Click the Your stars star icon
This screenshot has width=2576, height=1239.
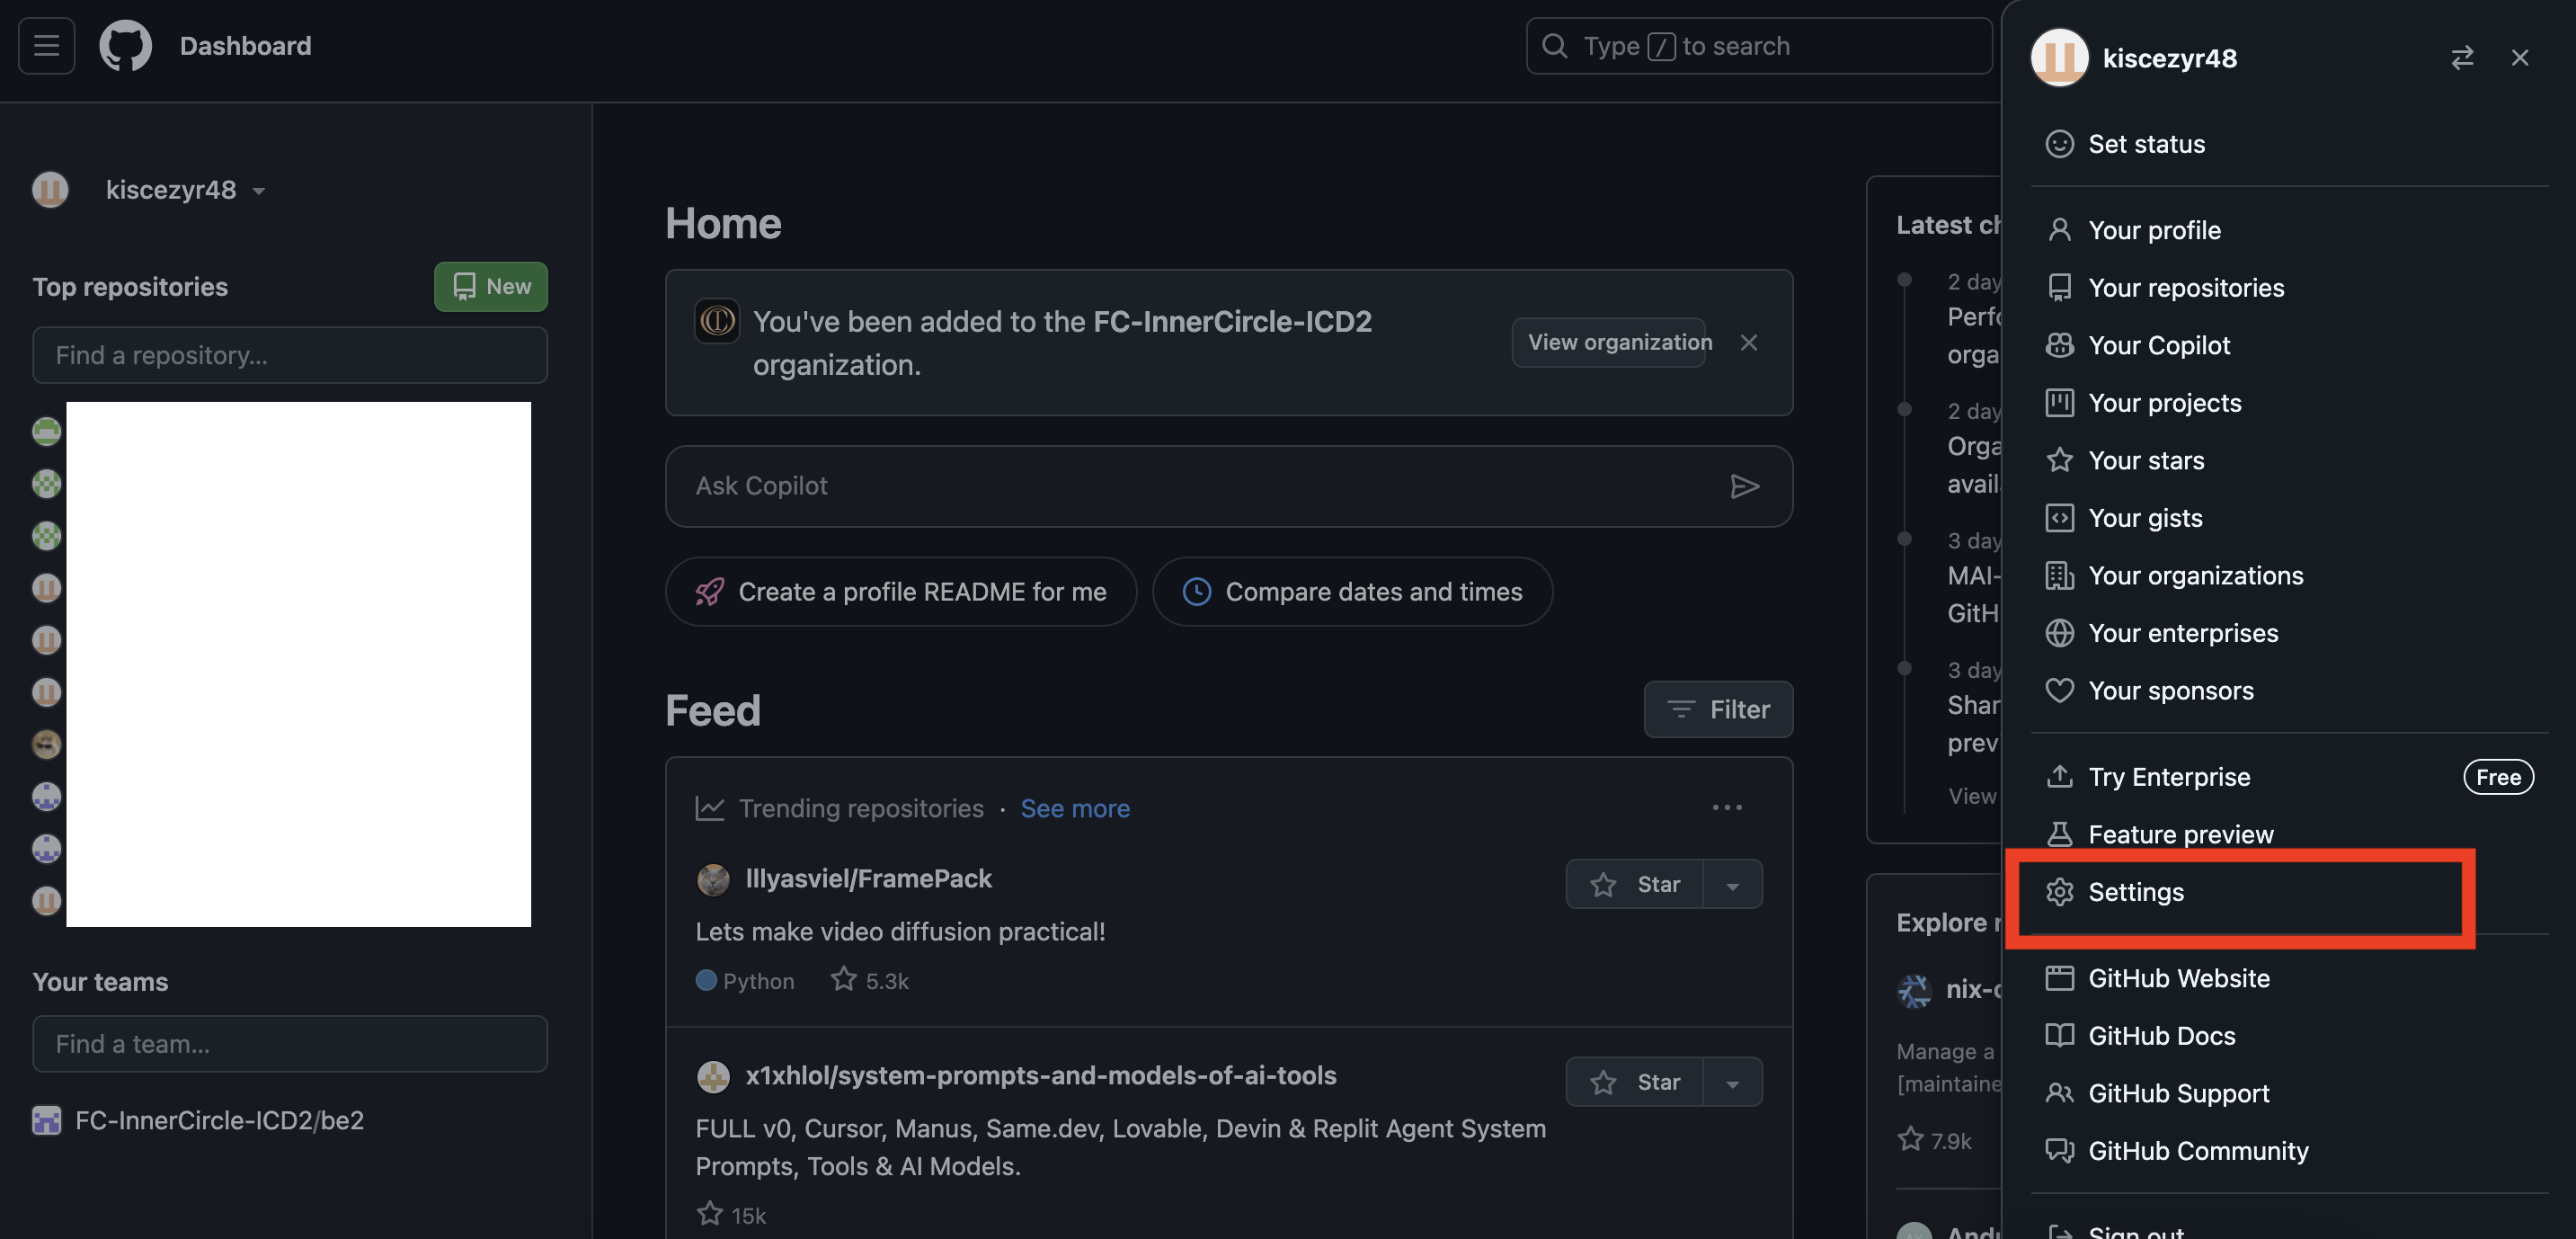coord(2059,460)
